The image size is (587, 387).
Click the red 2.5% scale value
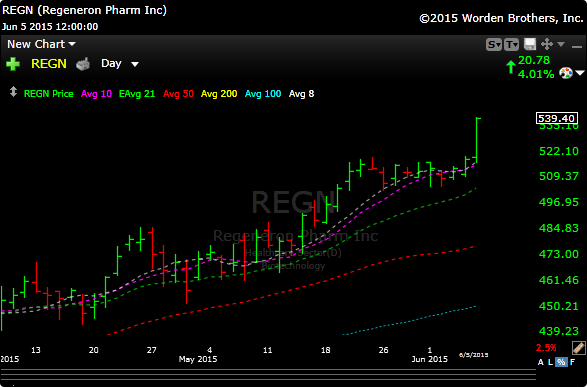click(546, 348)
